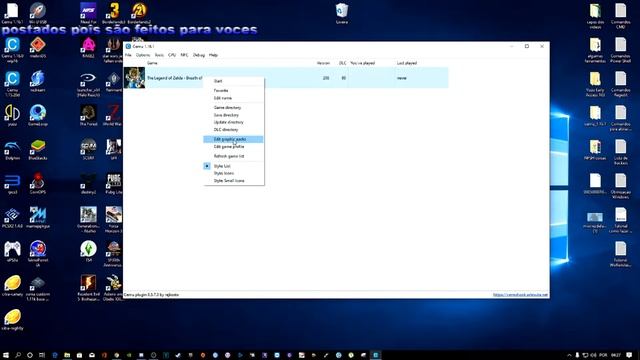Viewport: 640px width, 360px height.
Task: Open the Debug menu in Cemu
Action: (199, 55)
